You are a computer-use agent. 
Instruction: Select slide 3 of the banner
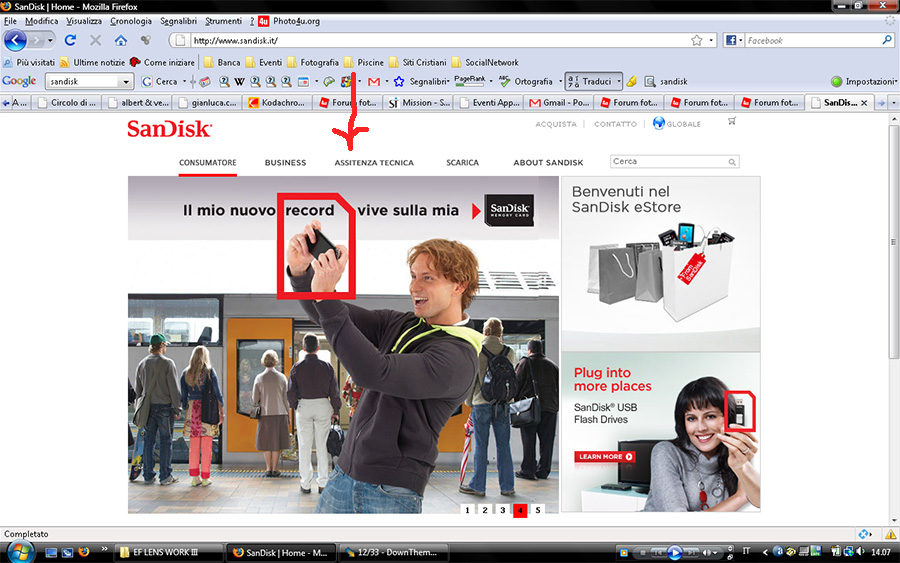point(503,510)
